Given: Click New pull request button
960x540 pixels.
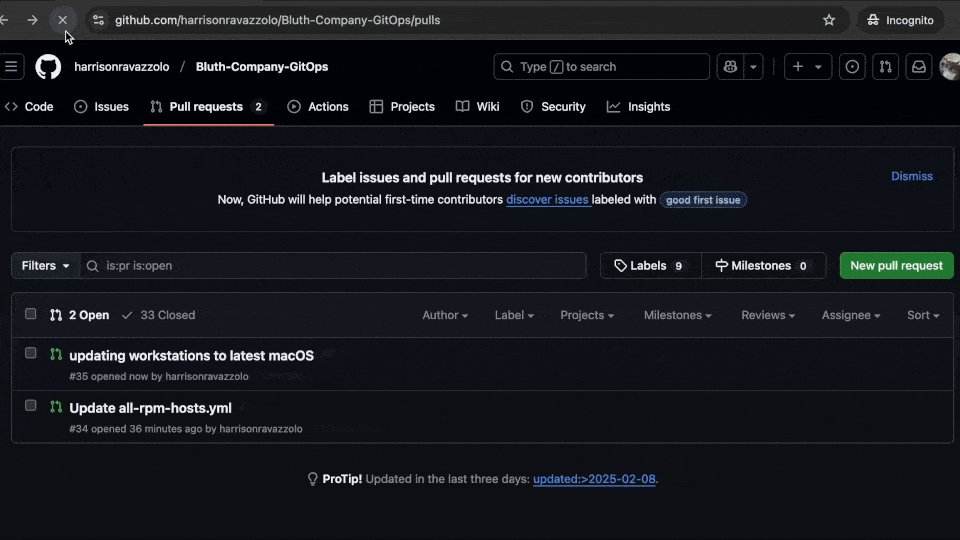Looking at the screenshot, I should tap(896, 266).
